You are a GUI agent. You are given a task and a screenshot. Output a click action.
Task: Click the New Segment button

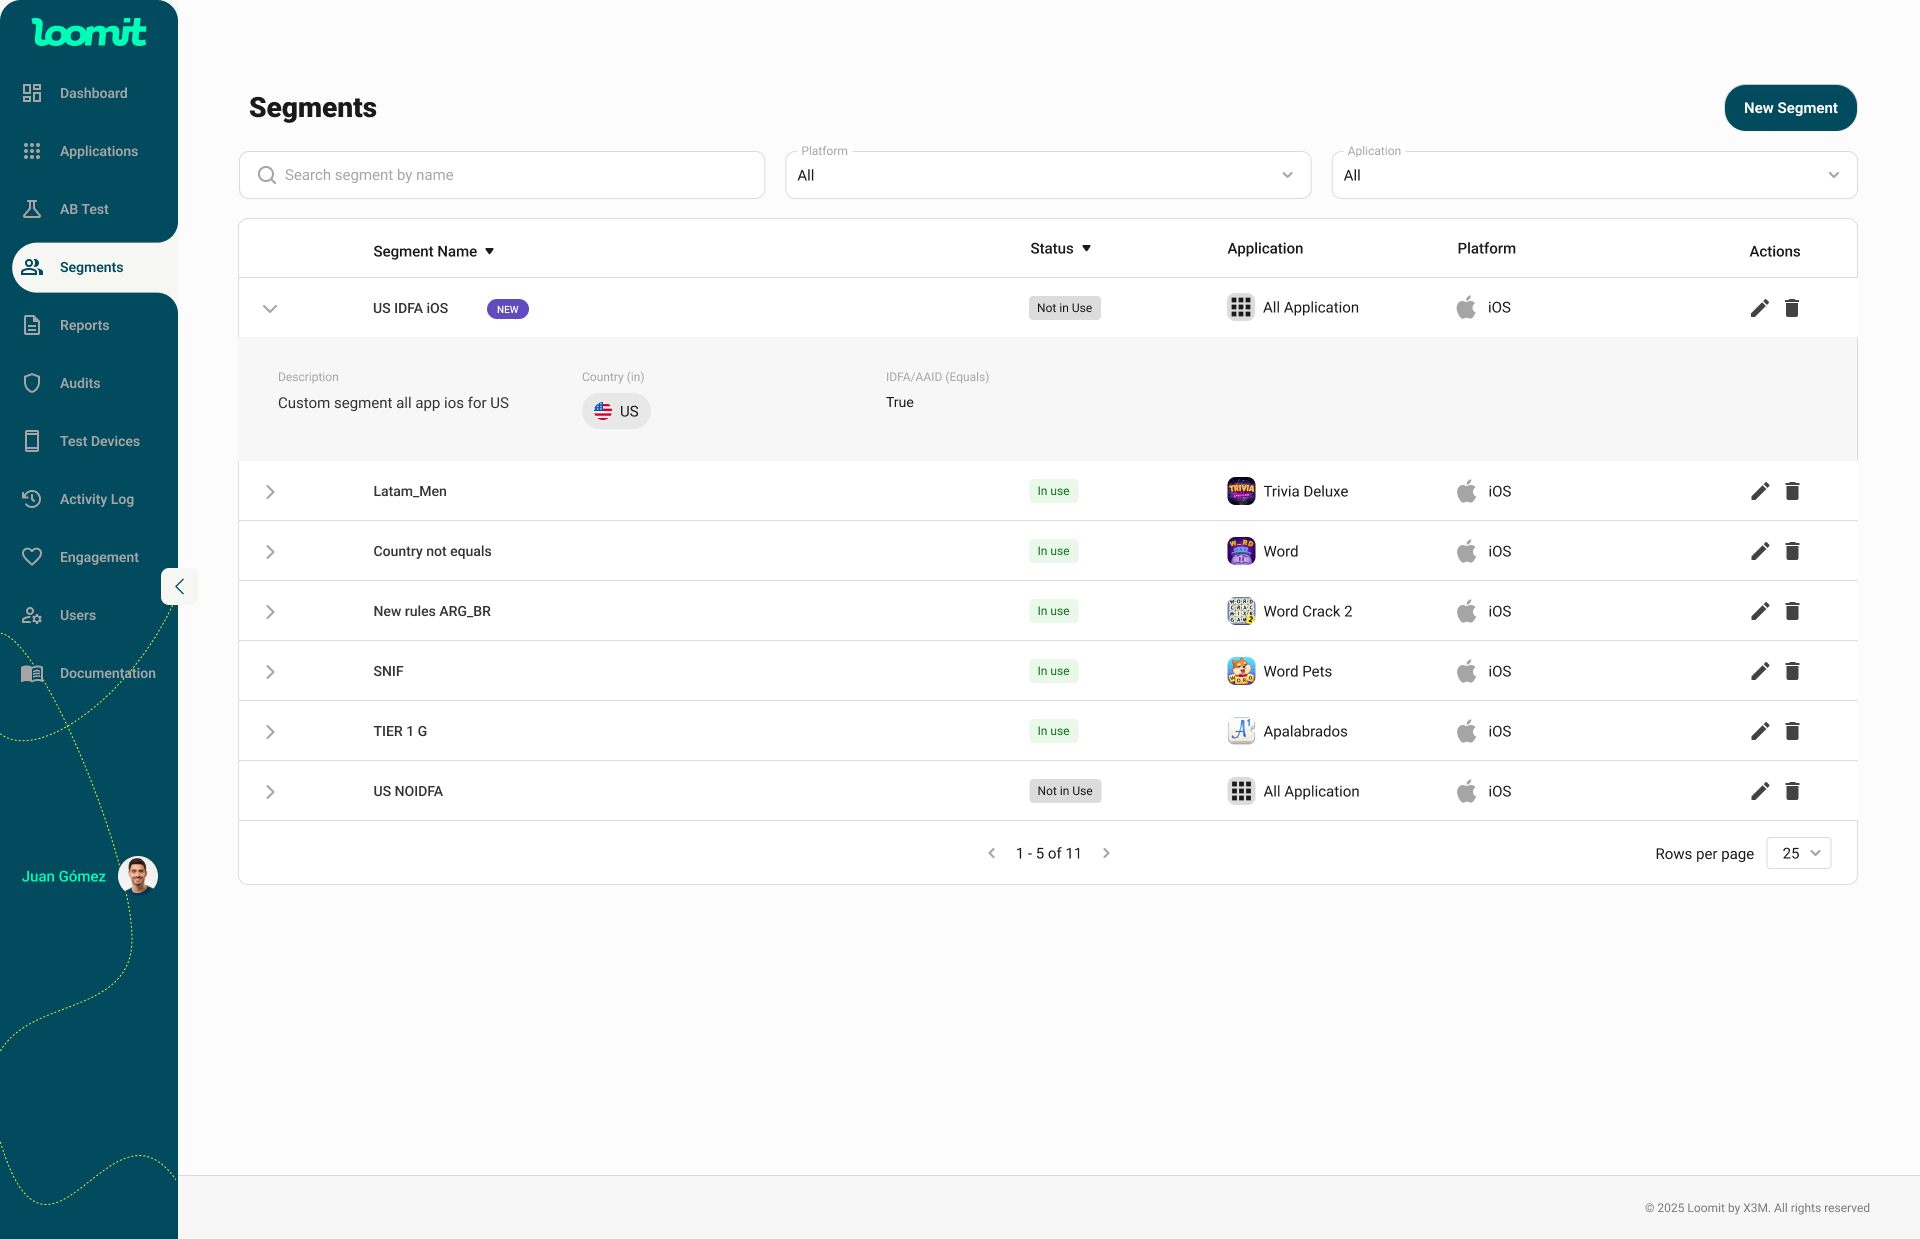1790,108
